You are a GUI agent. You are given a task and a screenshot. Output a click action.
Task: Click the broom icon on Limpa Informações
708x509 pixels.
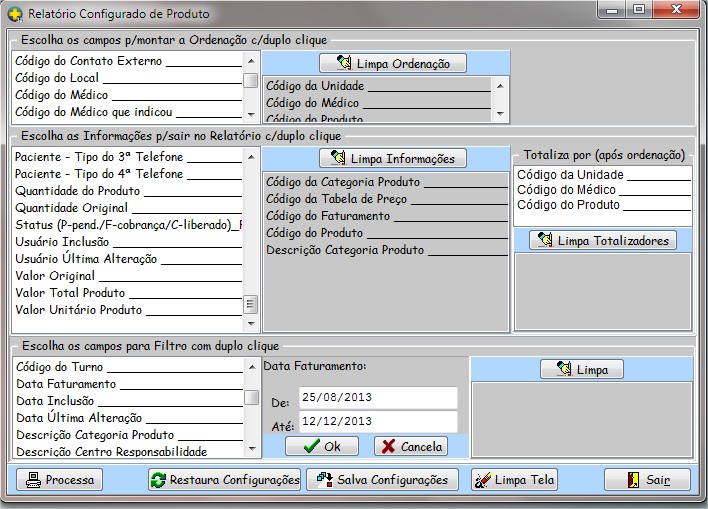coord(338,159)
